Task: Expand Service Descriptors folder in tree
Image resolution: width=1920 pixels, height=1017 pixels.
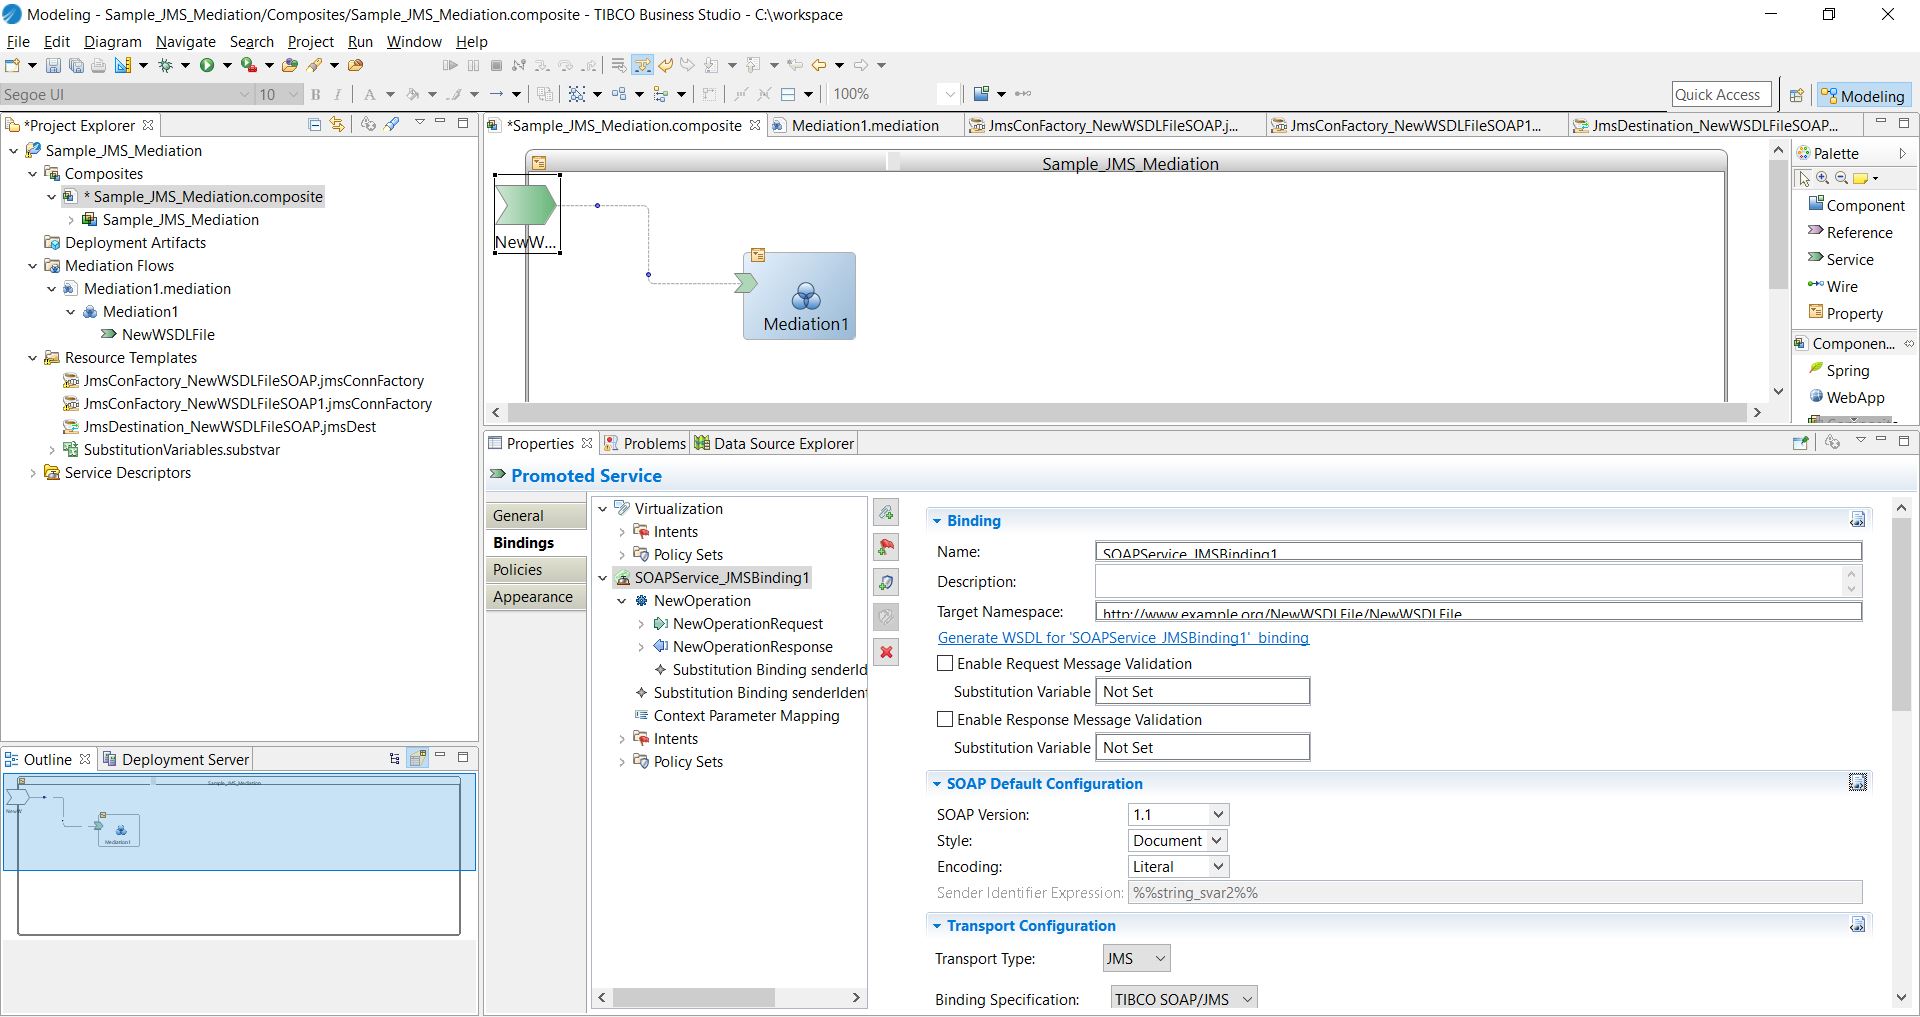Action: point(33,473)
